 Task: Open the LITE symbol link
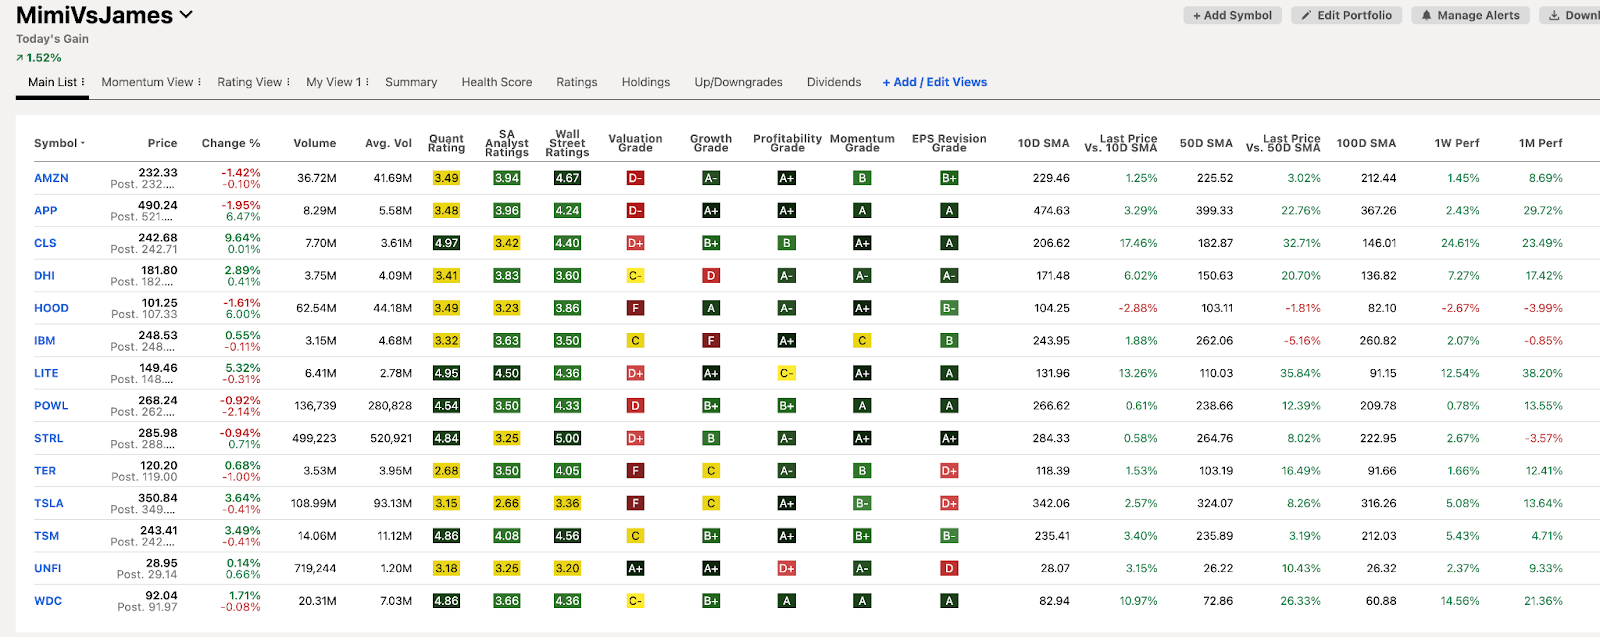[46, 373]
